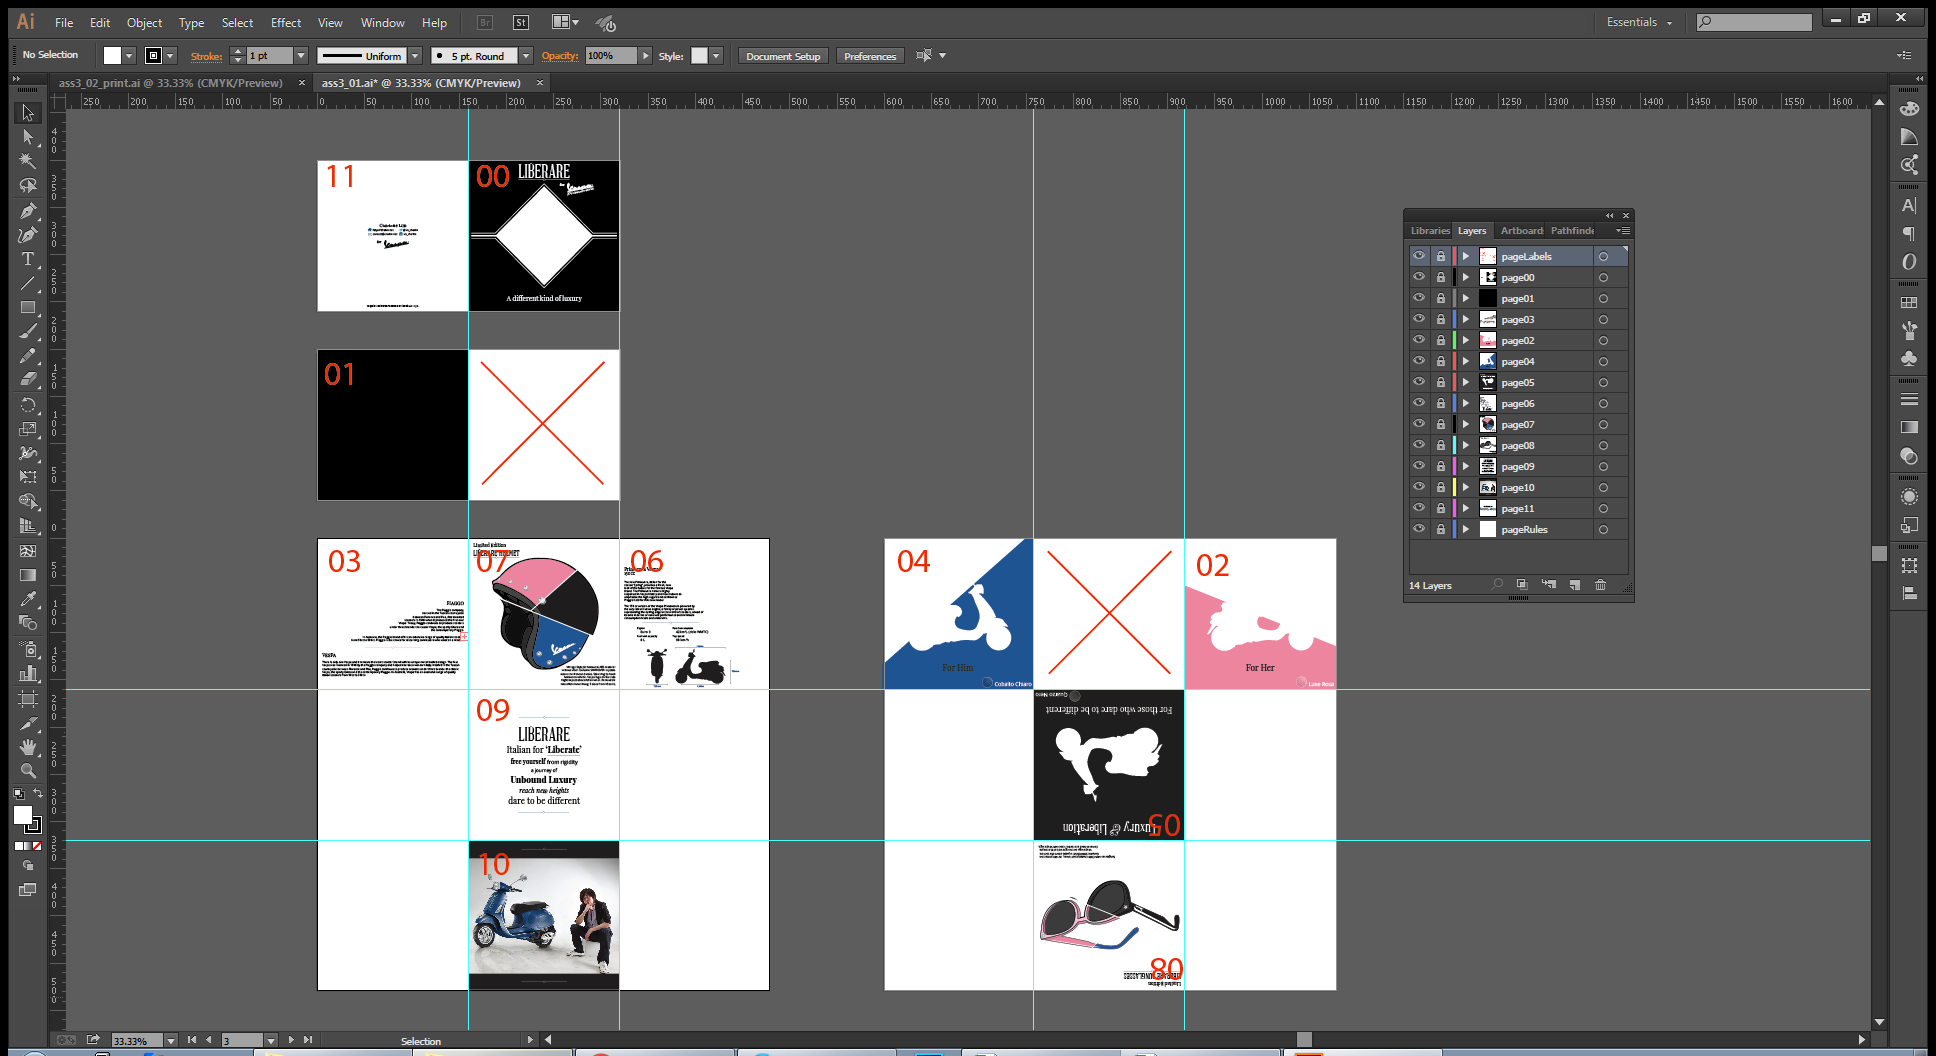
Task: Expand the page02 layer
Action: click(1466, 340)
